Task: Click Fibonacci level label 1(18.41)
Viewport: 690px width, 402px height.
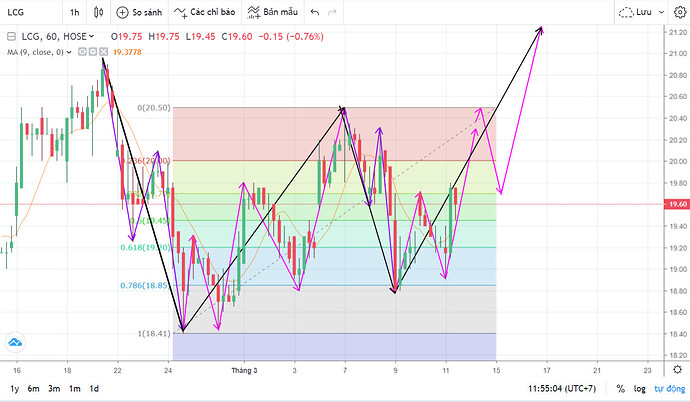Action: tap(154, 333)
